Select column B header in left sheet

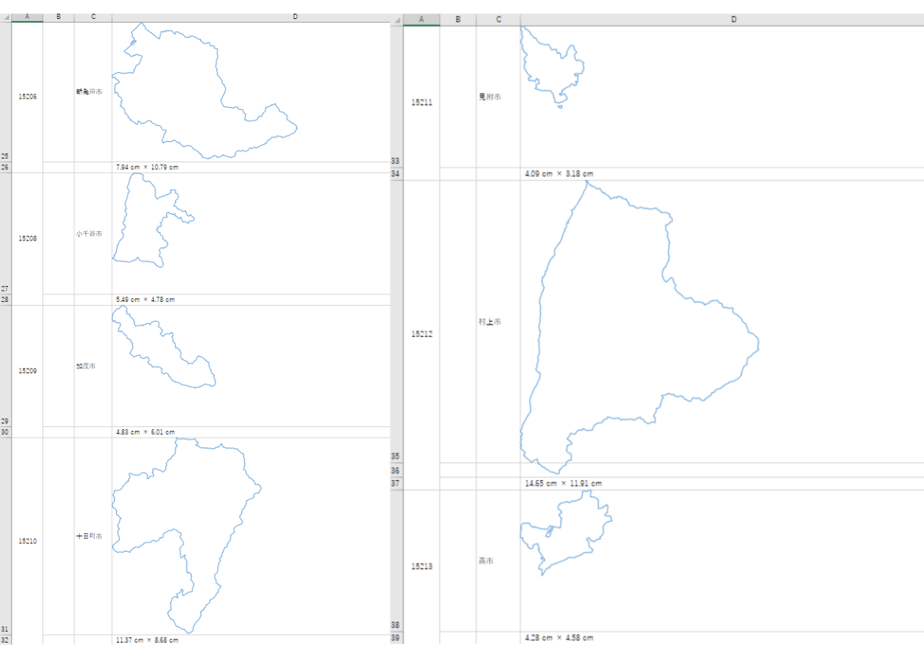58,17
